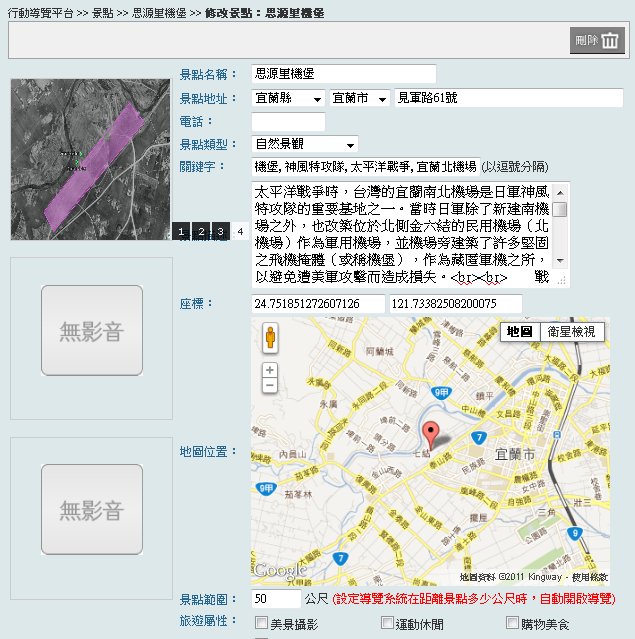Screen dimensions: 635x639
Task: Click route 9 shield near map bottom-right
Action: point(575,533)
